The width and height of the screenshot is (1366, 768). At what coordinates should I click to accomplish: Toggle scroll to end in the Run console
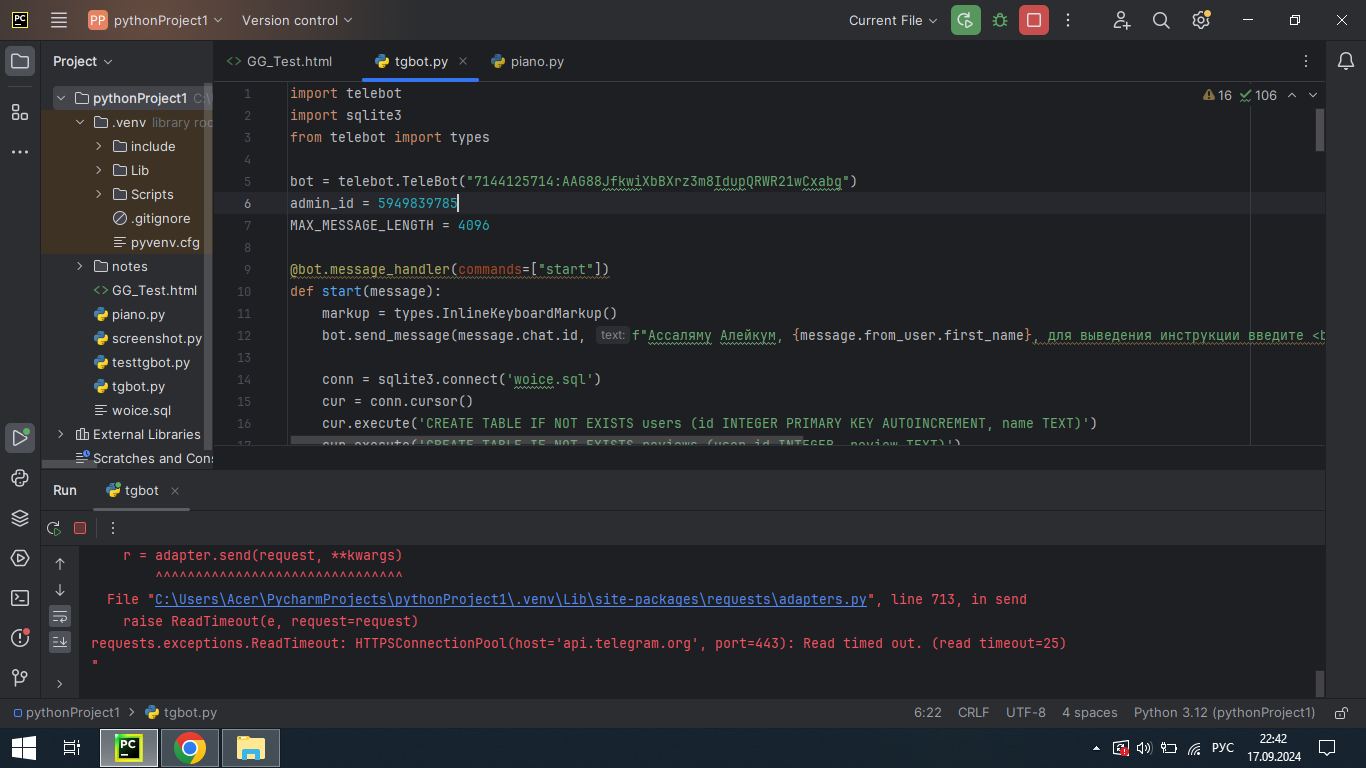click(60, 641)
